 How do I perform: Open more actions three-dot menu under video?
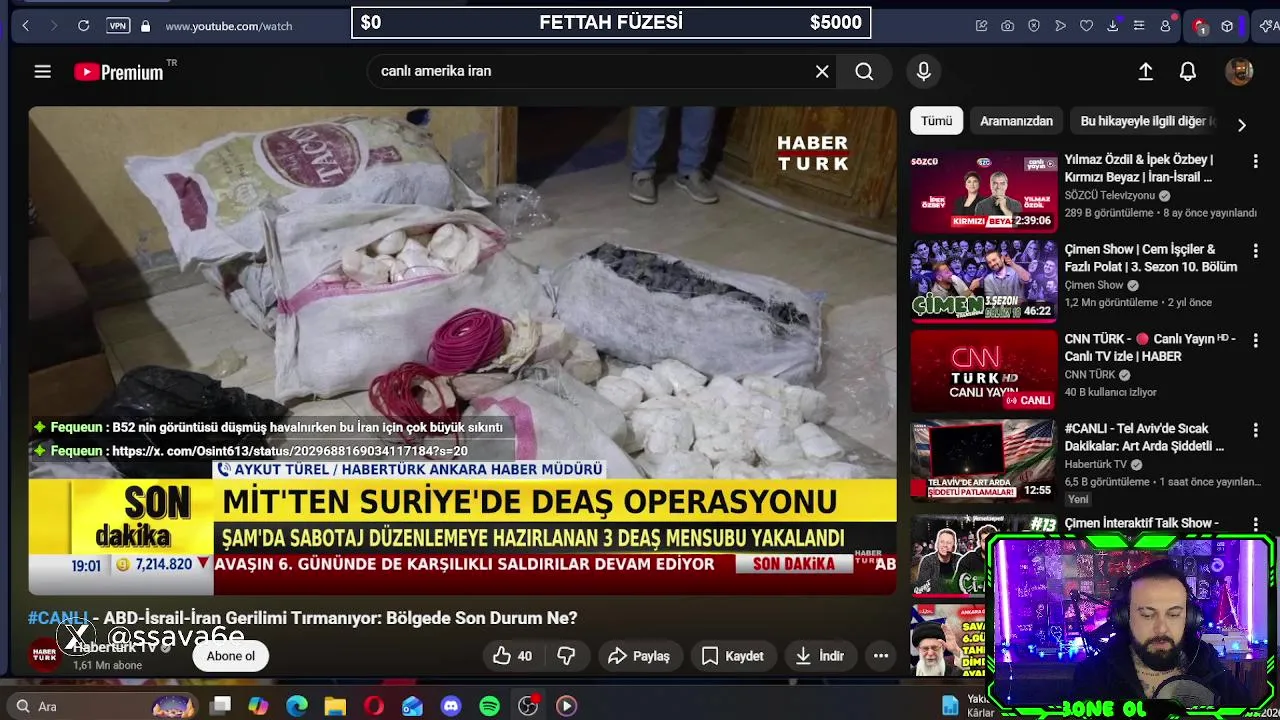881,656
